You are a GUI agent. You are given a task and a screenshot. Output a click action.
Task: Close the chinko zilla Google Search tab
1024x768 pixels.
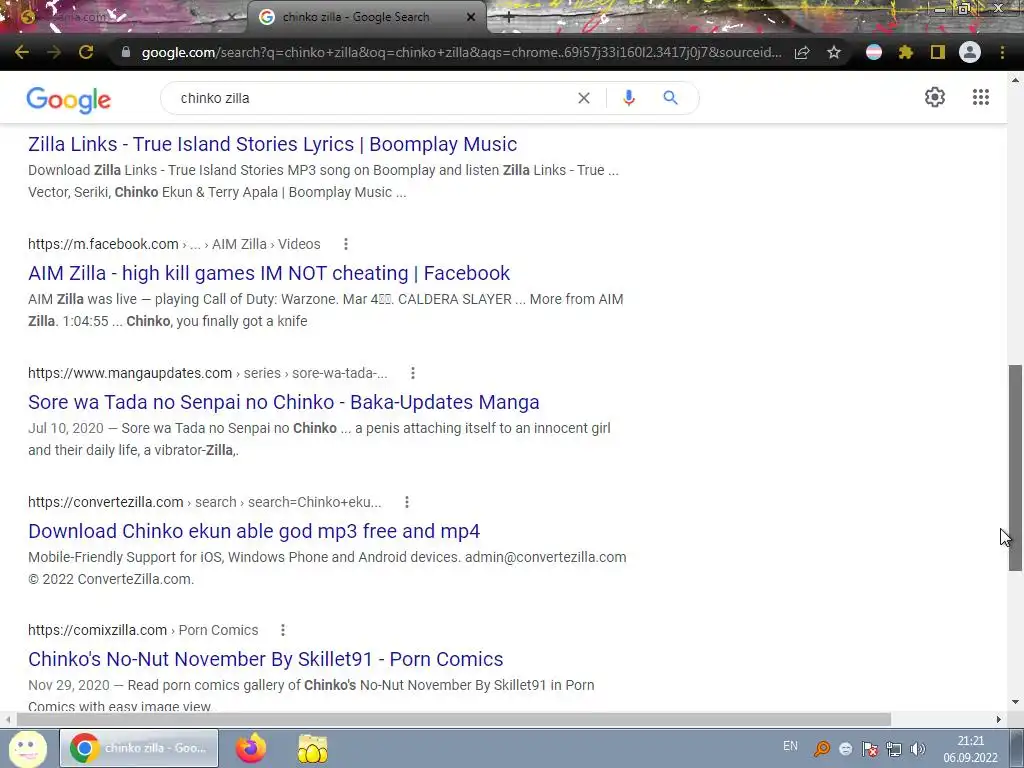[471, 18]
